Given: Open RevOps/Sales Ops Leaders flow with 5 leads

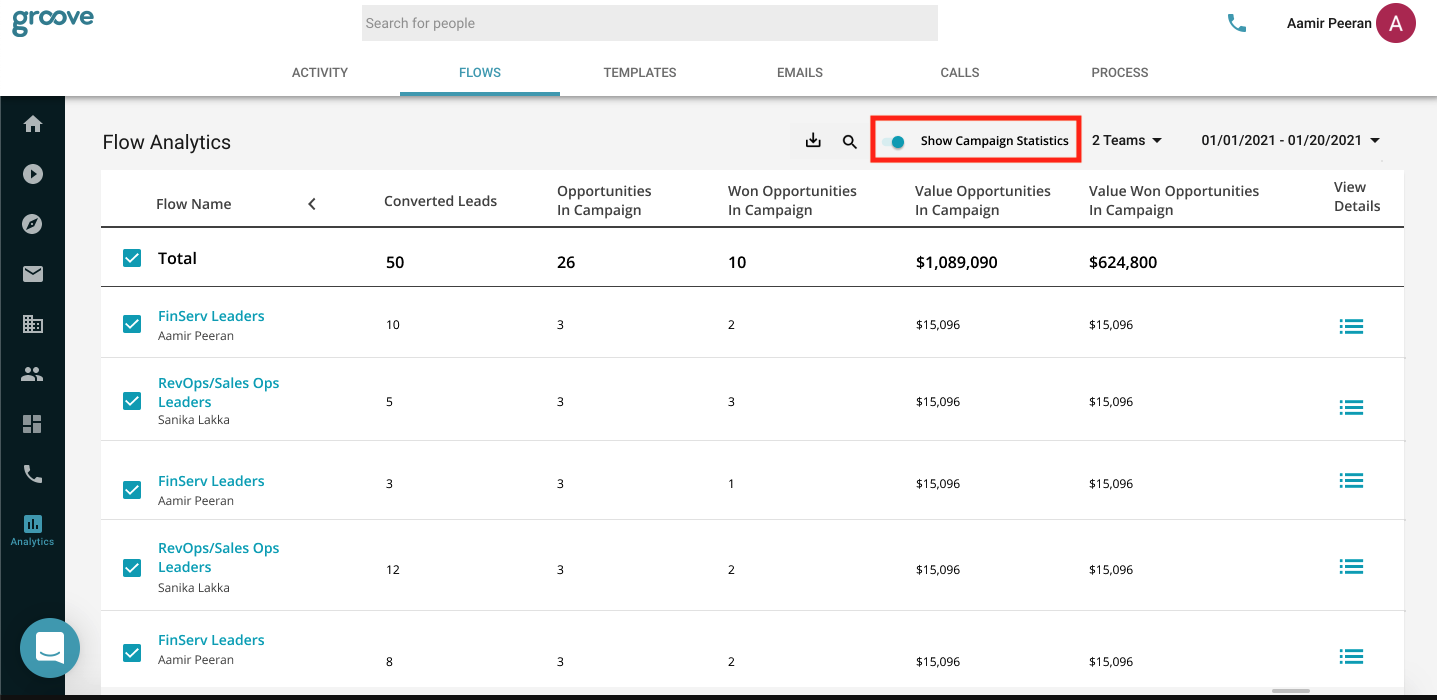Looking at the screenshot, I should [219, 392].
